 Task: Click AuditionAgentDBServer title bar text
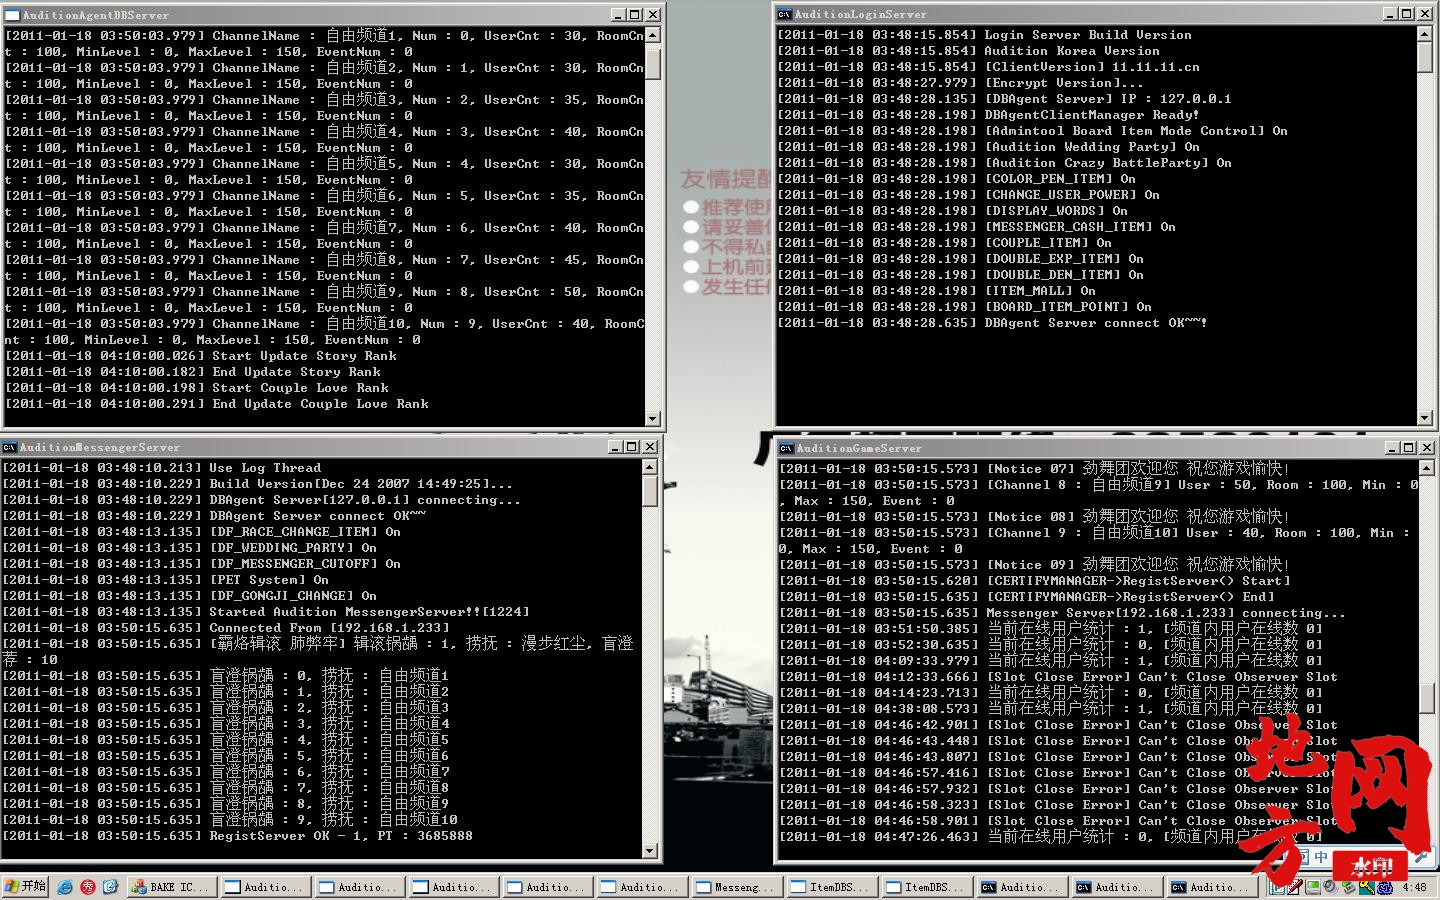click(96, 15)
